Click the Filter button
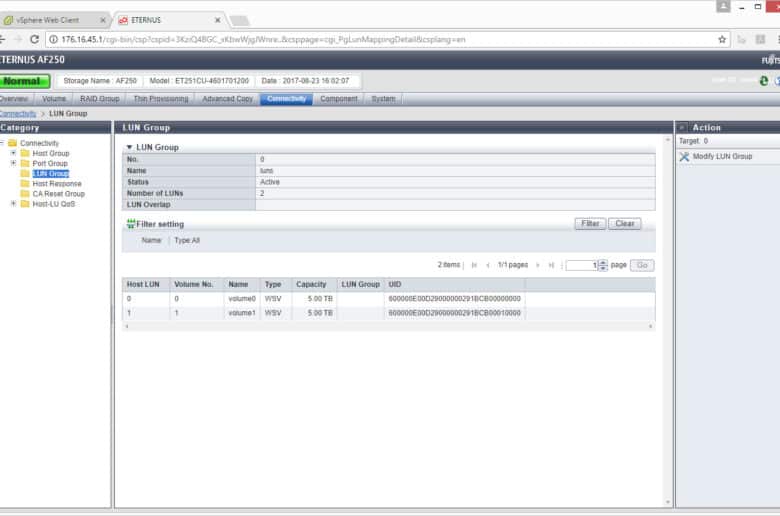 point(590,224)
